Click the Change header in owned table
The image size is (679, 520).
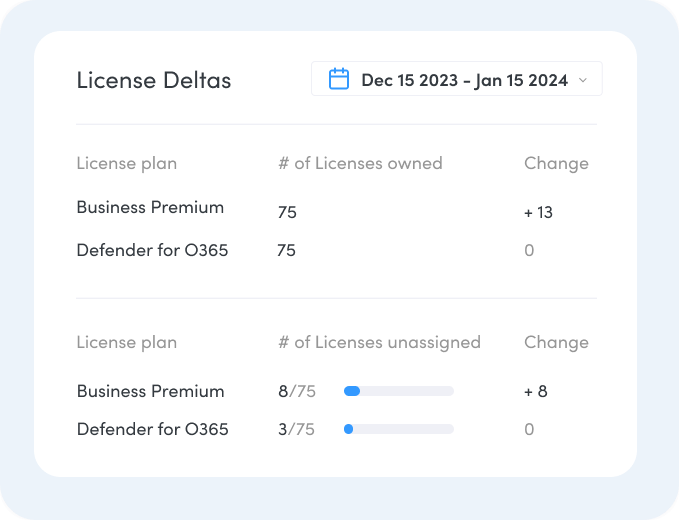pos(556,164)
